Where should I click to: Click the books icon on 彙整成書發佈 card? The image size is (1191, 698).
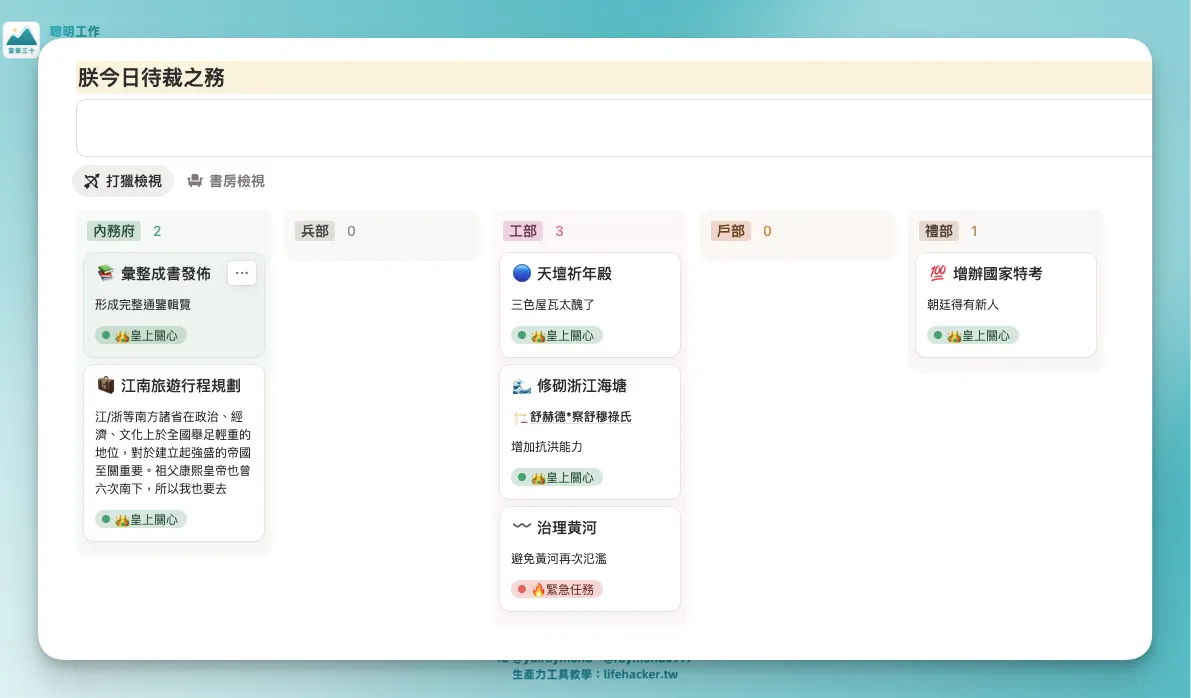(106, 273)
